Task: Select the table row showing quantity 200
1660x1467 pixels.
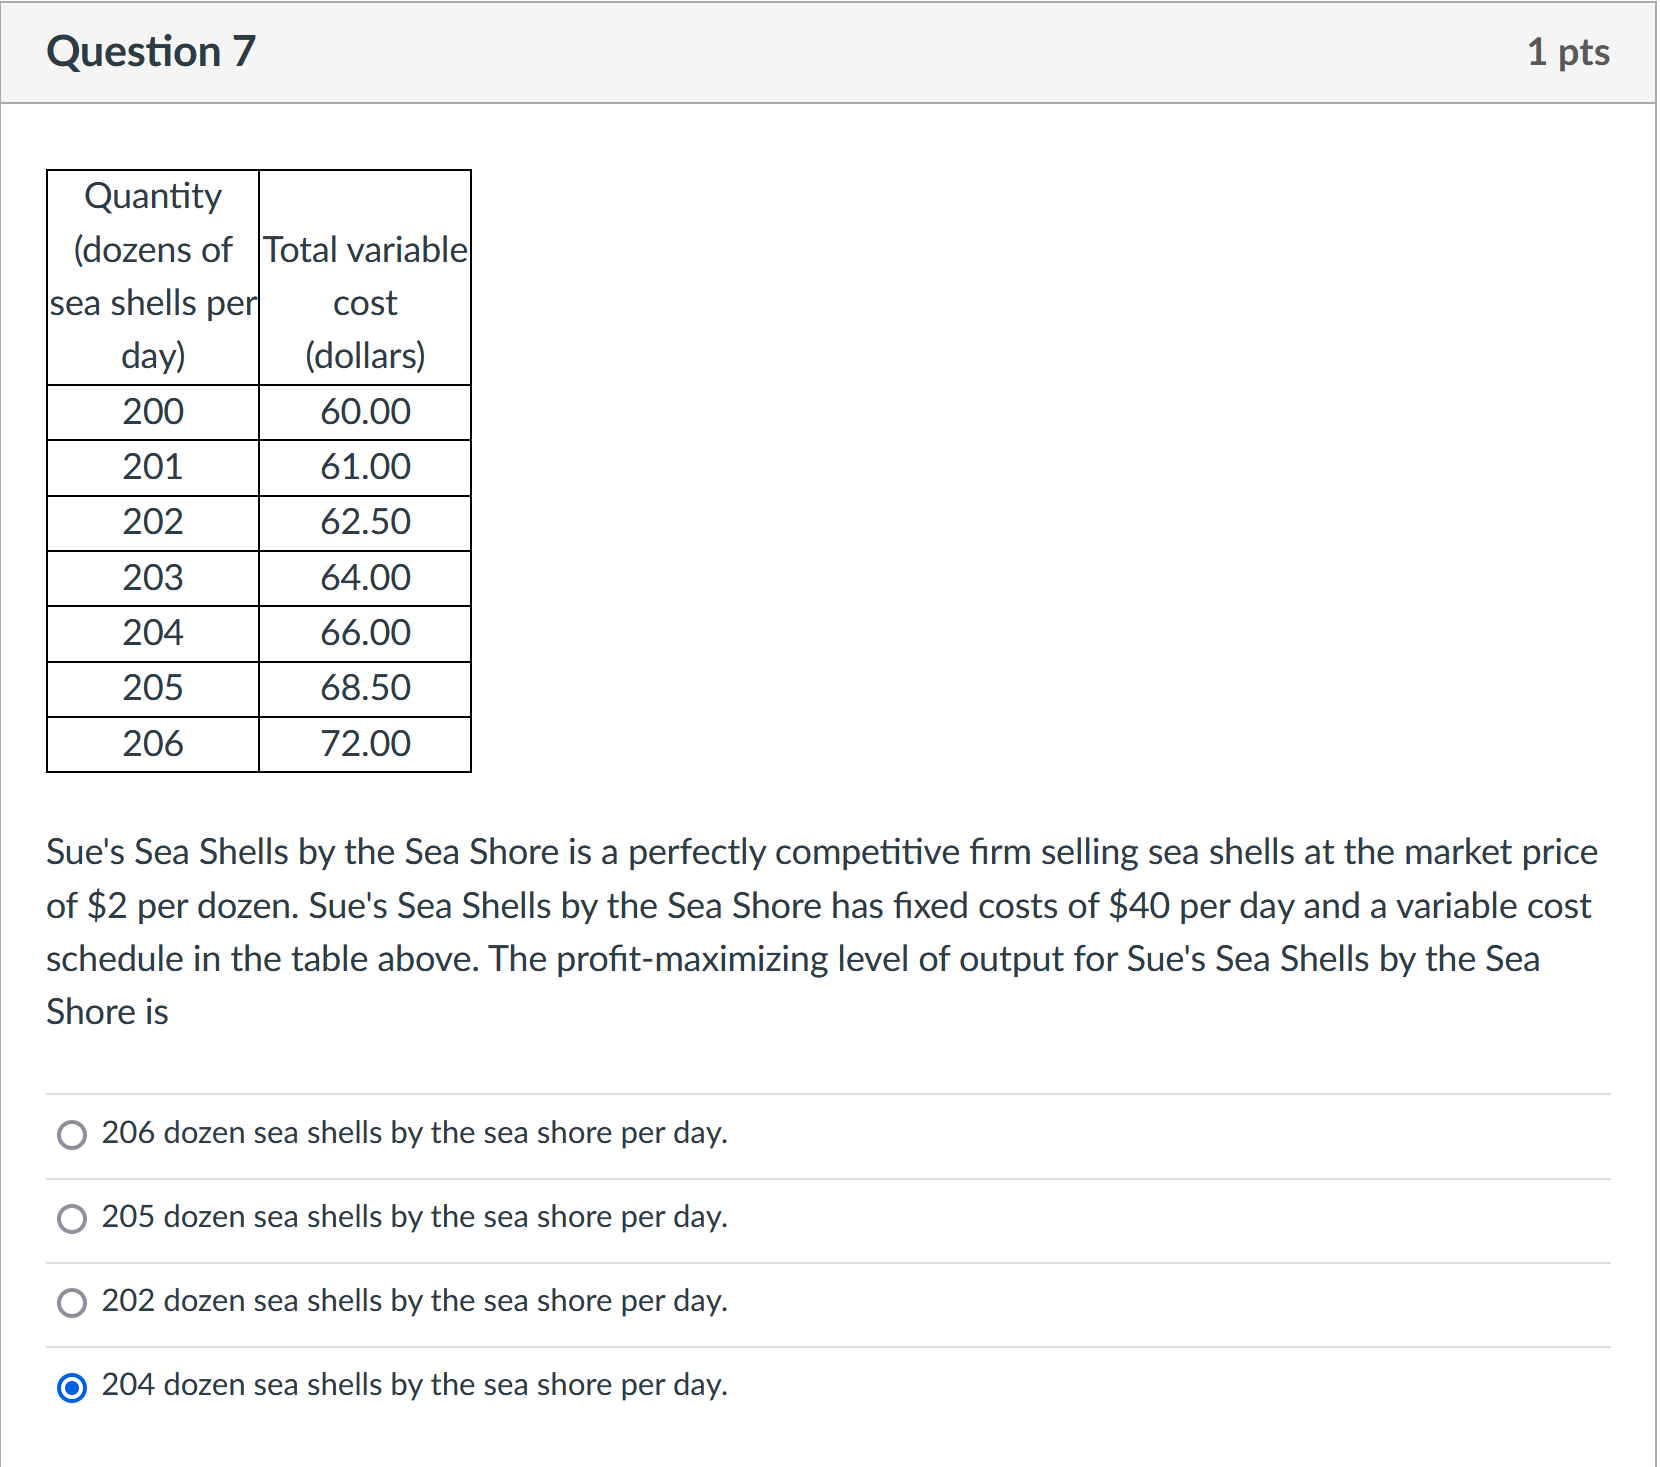Action: pyautogui.click(x=152, y=411)
